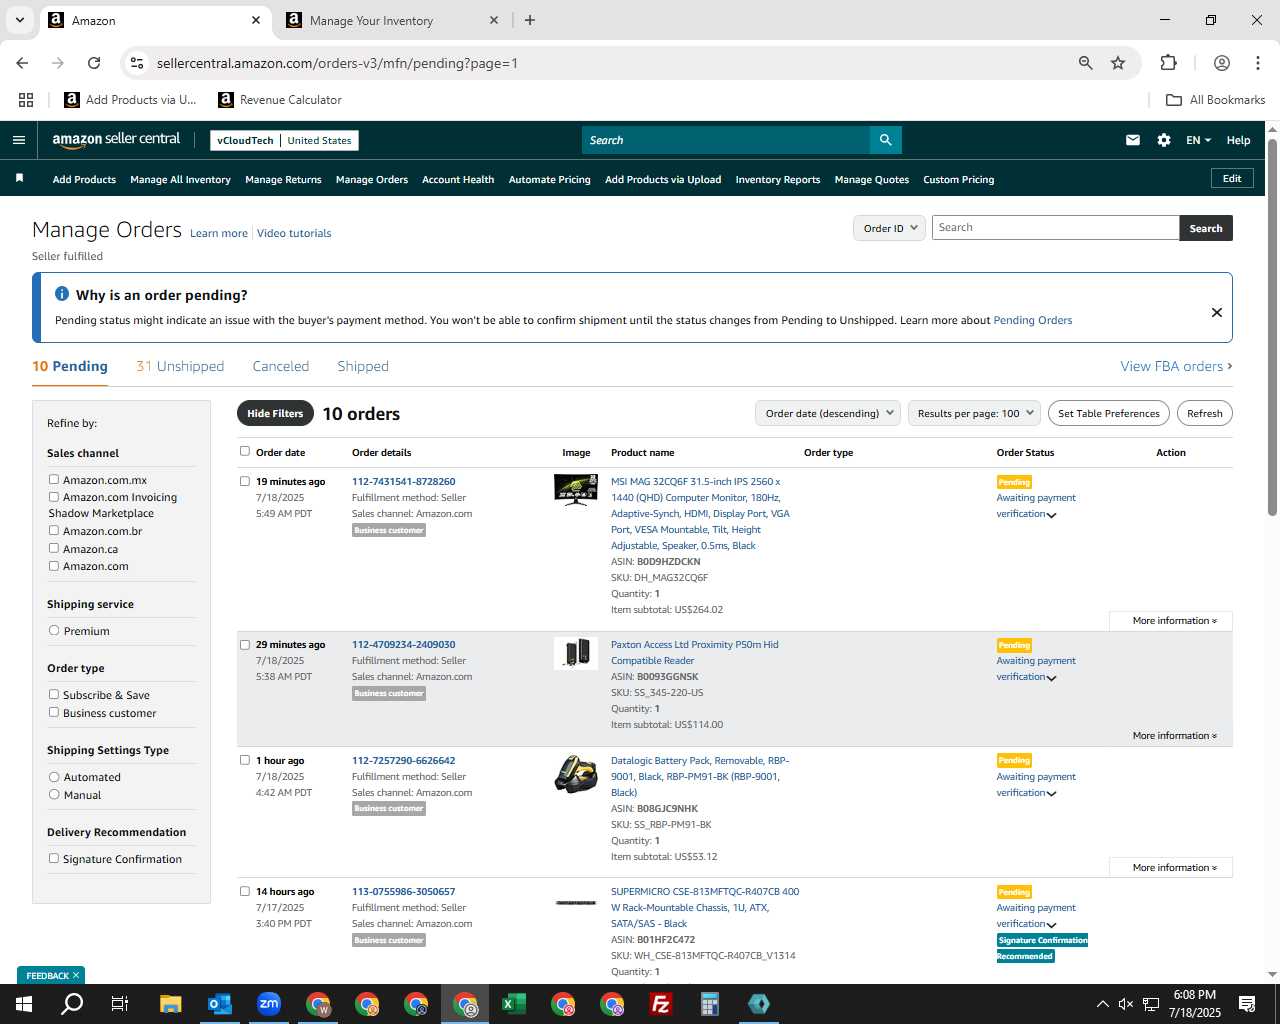The image size is (1280, 1024).
Task: Dismiss the pending order info banner
Action: 1217,312
